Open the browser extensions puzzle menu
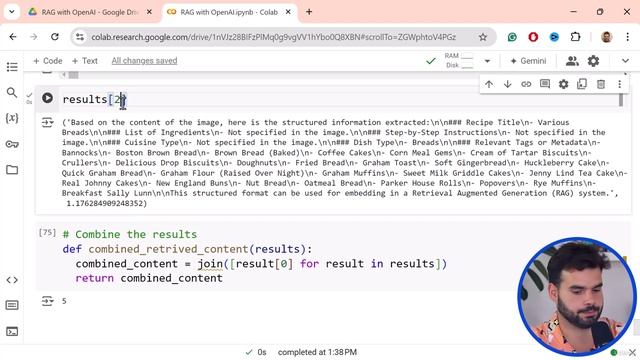 (576, 37)
